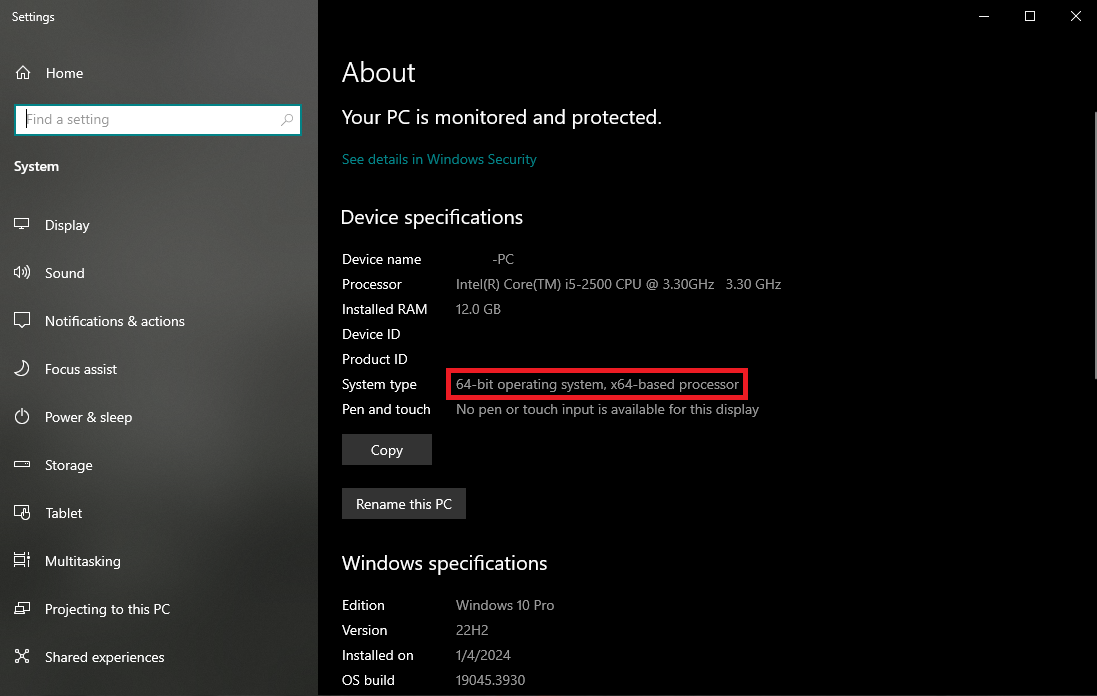Click the Tablet icon
The image size is (1097, 696).
click(x=22, y=513)
